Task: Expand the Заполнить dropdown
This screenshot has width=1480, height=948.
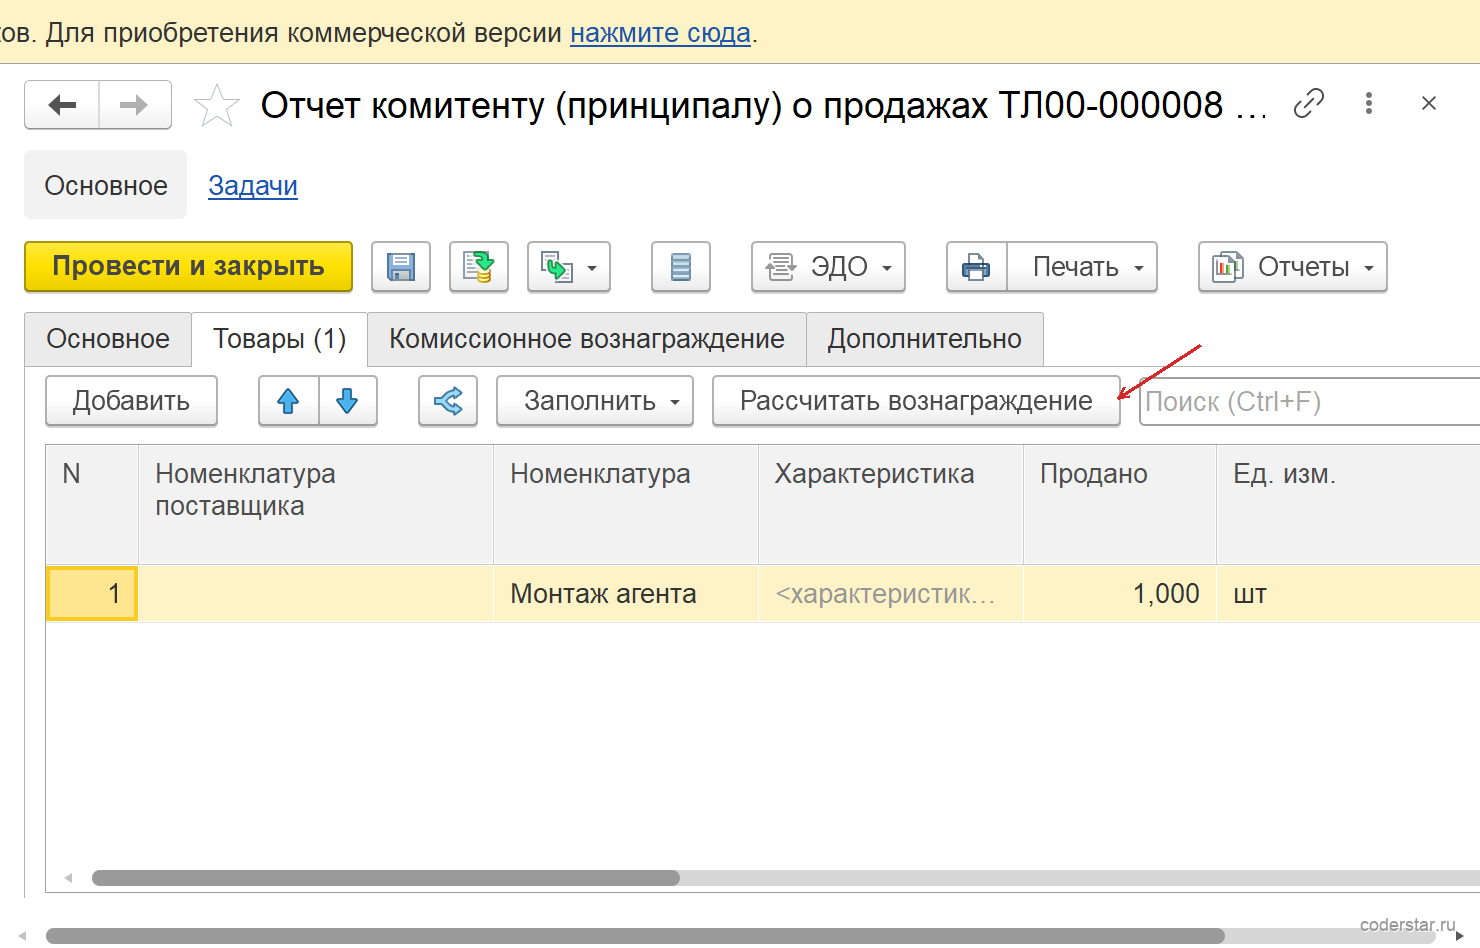Action: click(x=595, y=401)
